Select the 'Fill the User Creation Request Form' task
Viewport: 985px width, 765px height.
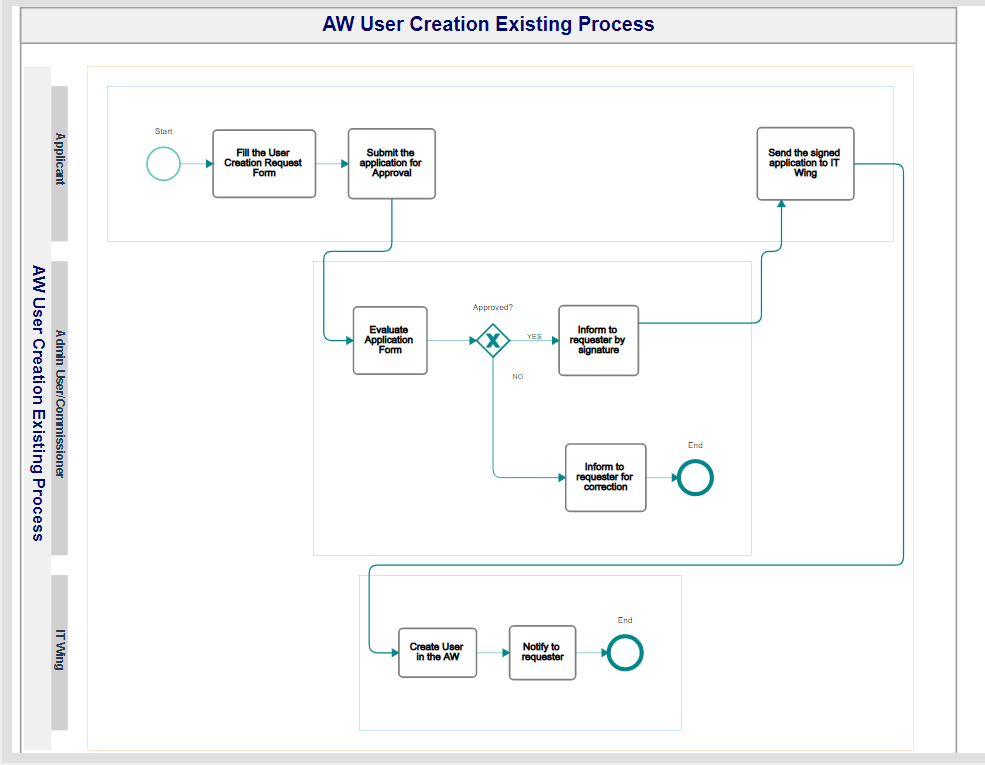264,164
